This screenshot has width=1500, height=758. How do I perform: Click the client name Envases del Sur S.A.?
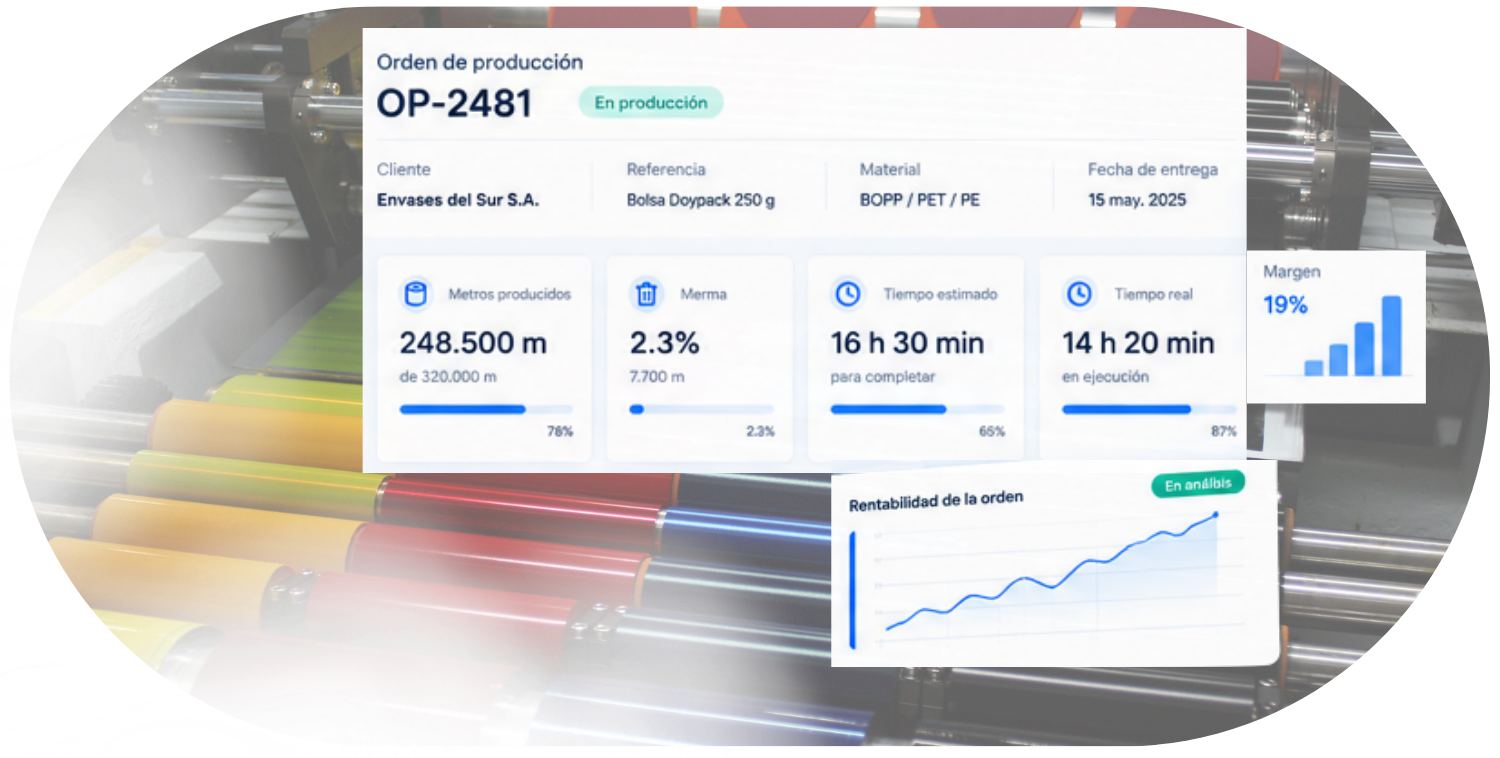[x=458, y=200]
